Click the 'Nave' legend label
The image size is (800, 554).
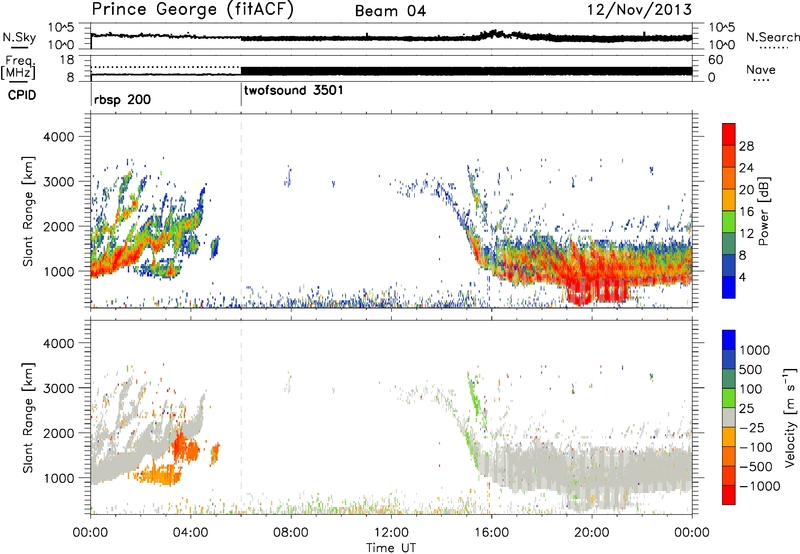coord(761,70)
